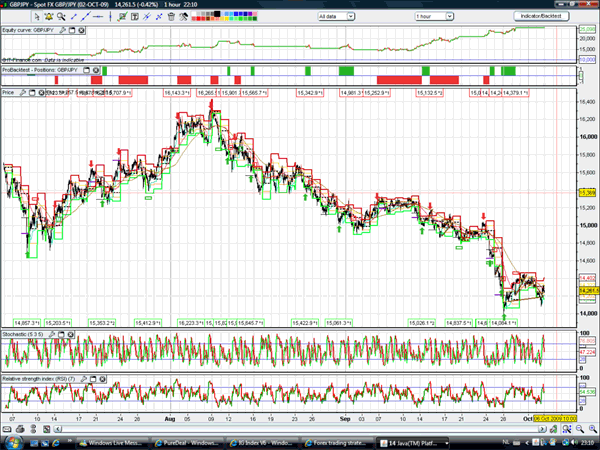The image size is (600, 450).
Task: Click the scrollbar left arrow
Action: tap(58, 429)
